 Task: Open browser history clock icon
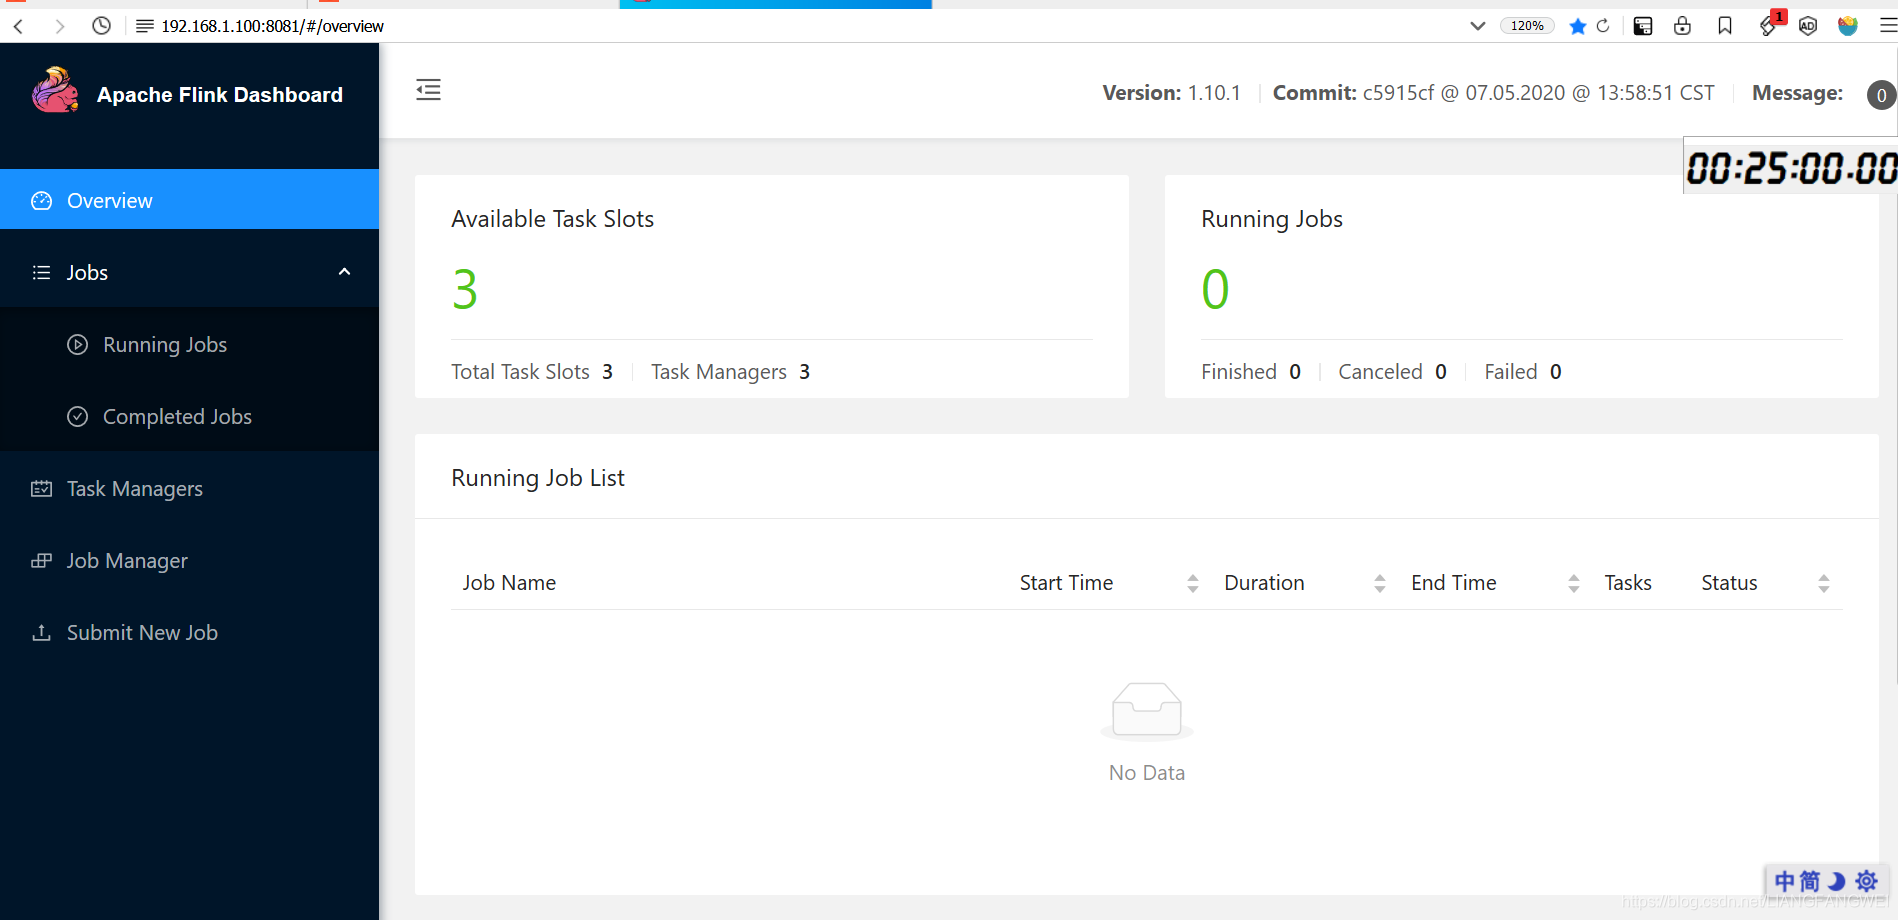tap(101, 26)
